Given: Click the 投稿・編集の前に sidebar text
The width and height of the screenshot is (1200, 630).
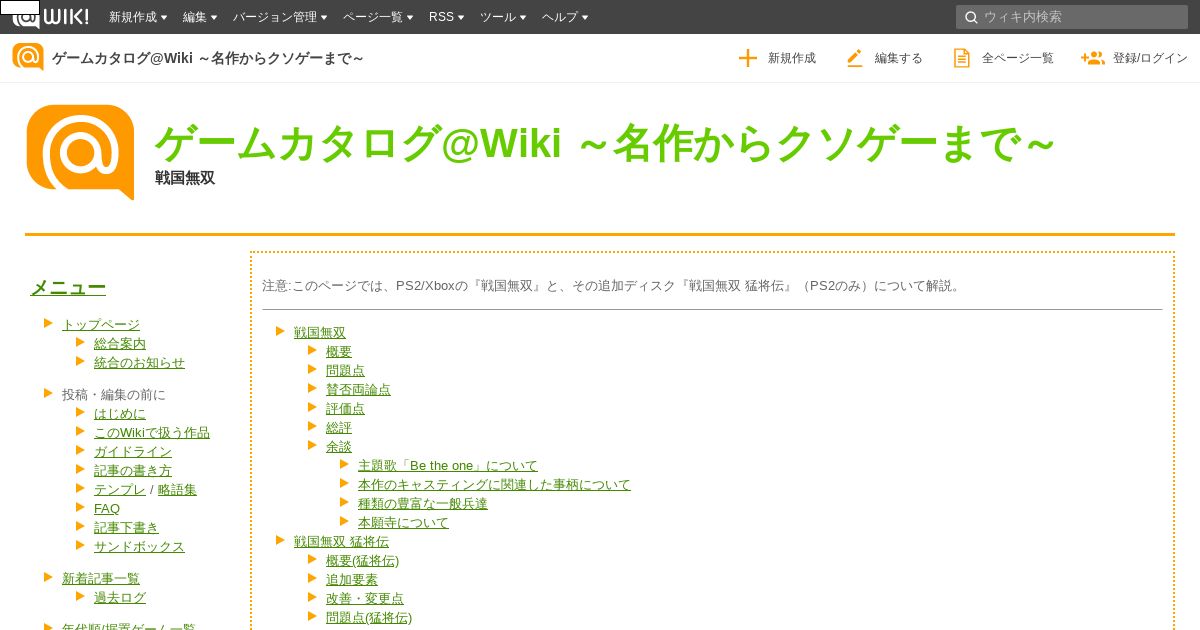Looking at the screenshot, I should pyautogui.click(x=114, y=394).
